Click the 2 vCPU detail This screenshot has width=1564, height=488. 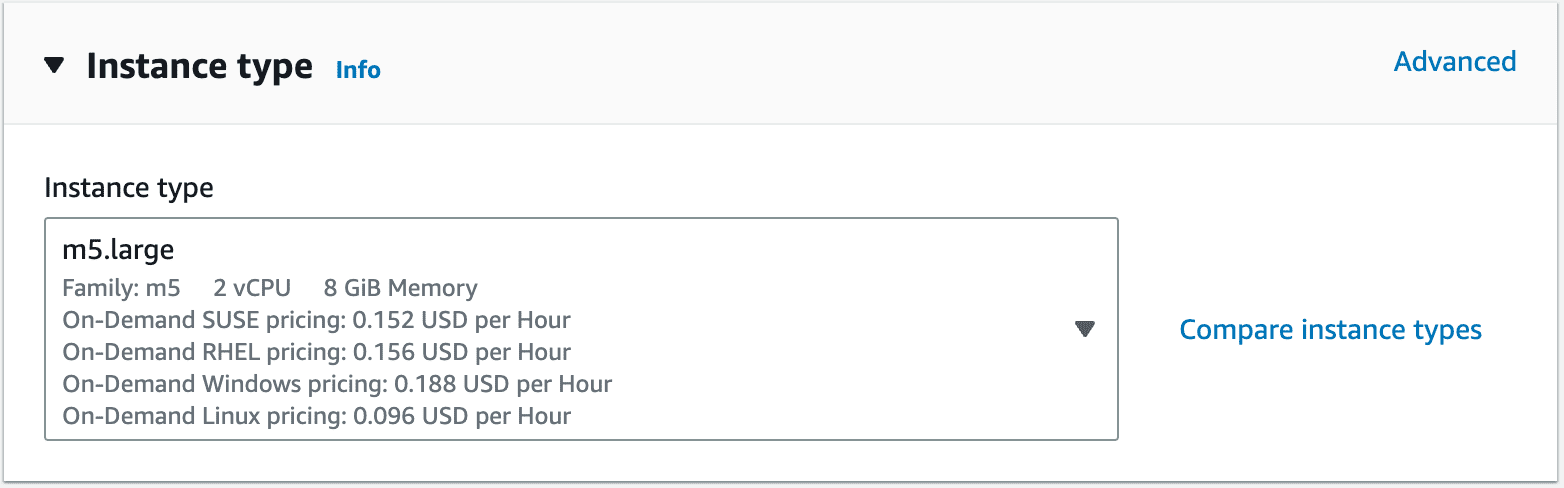[252, 289]
